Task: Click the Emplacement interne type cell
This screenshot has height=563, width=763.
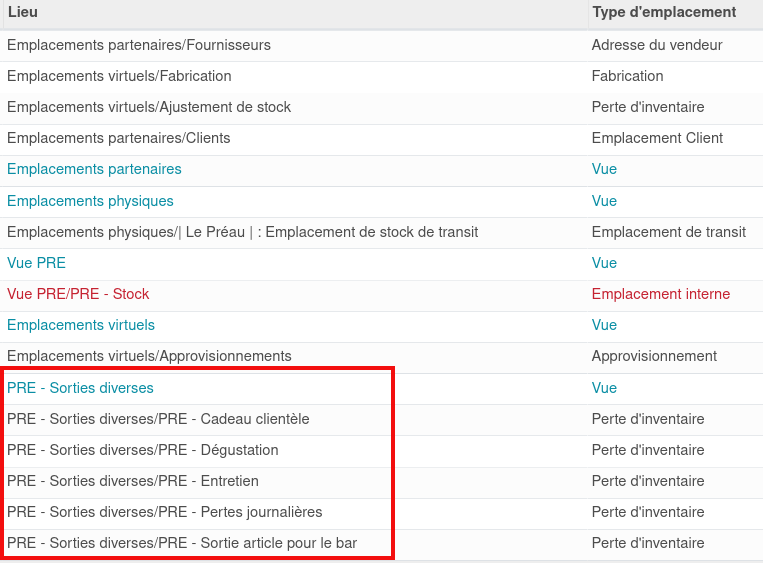Action: tap(660, 294)
